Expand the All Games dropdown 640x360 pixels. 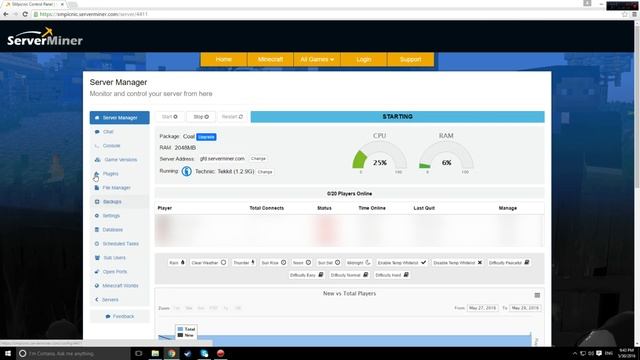coord(317,59)
